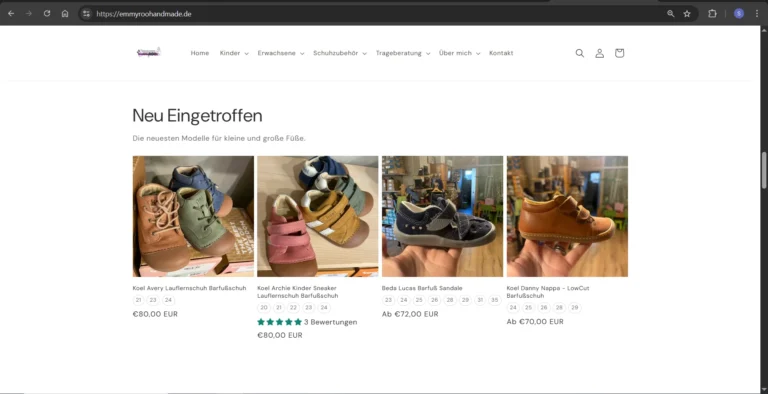Expand the Trageberatung dropdown menu
This screenshot has height=394, width=768.
[x=403, y=53]
